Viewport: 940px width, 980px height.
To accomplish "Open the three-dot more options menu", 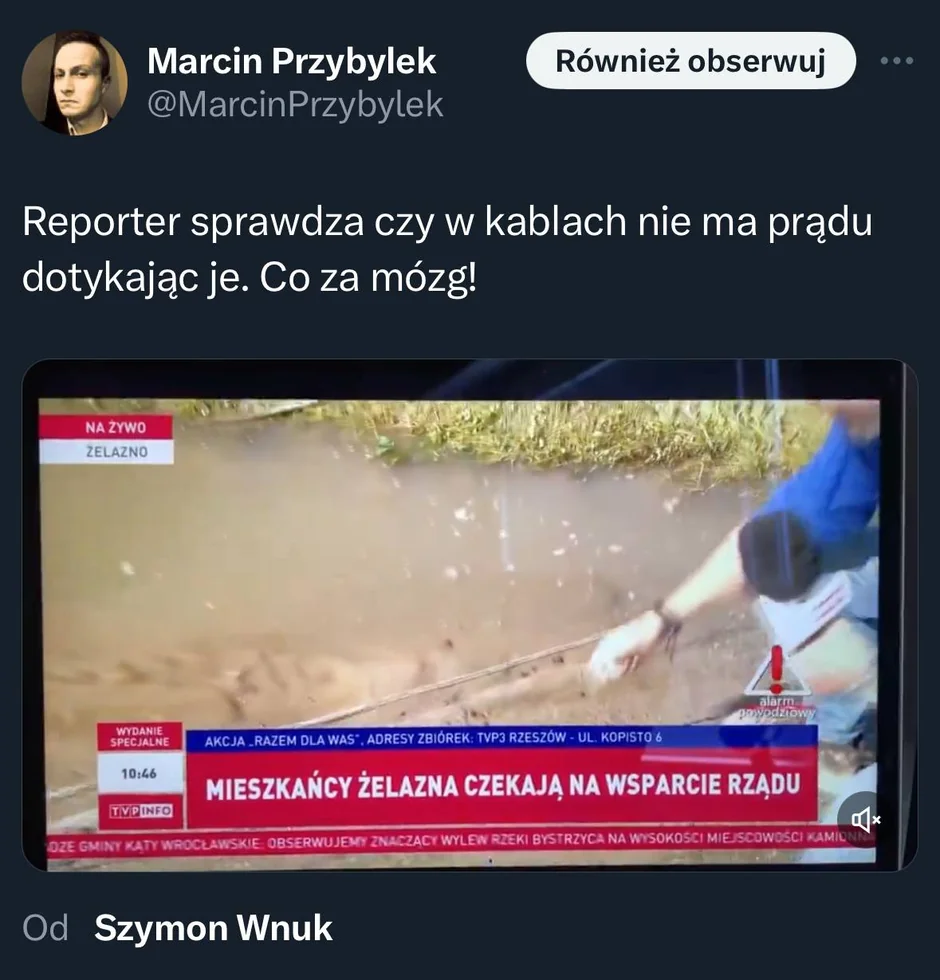I will tap(897, 61).
